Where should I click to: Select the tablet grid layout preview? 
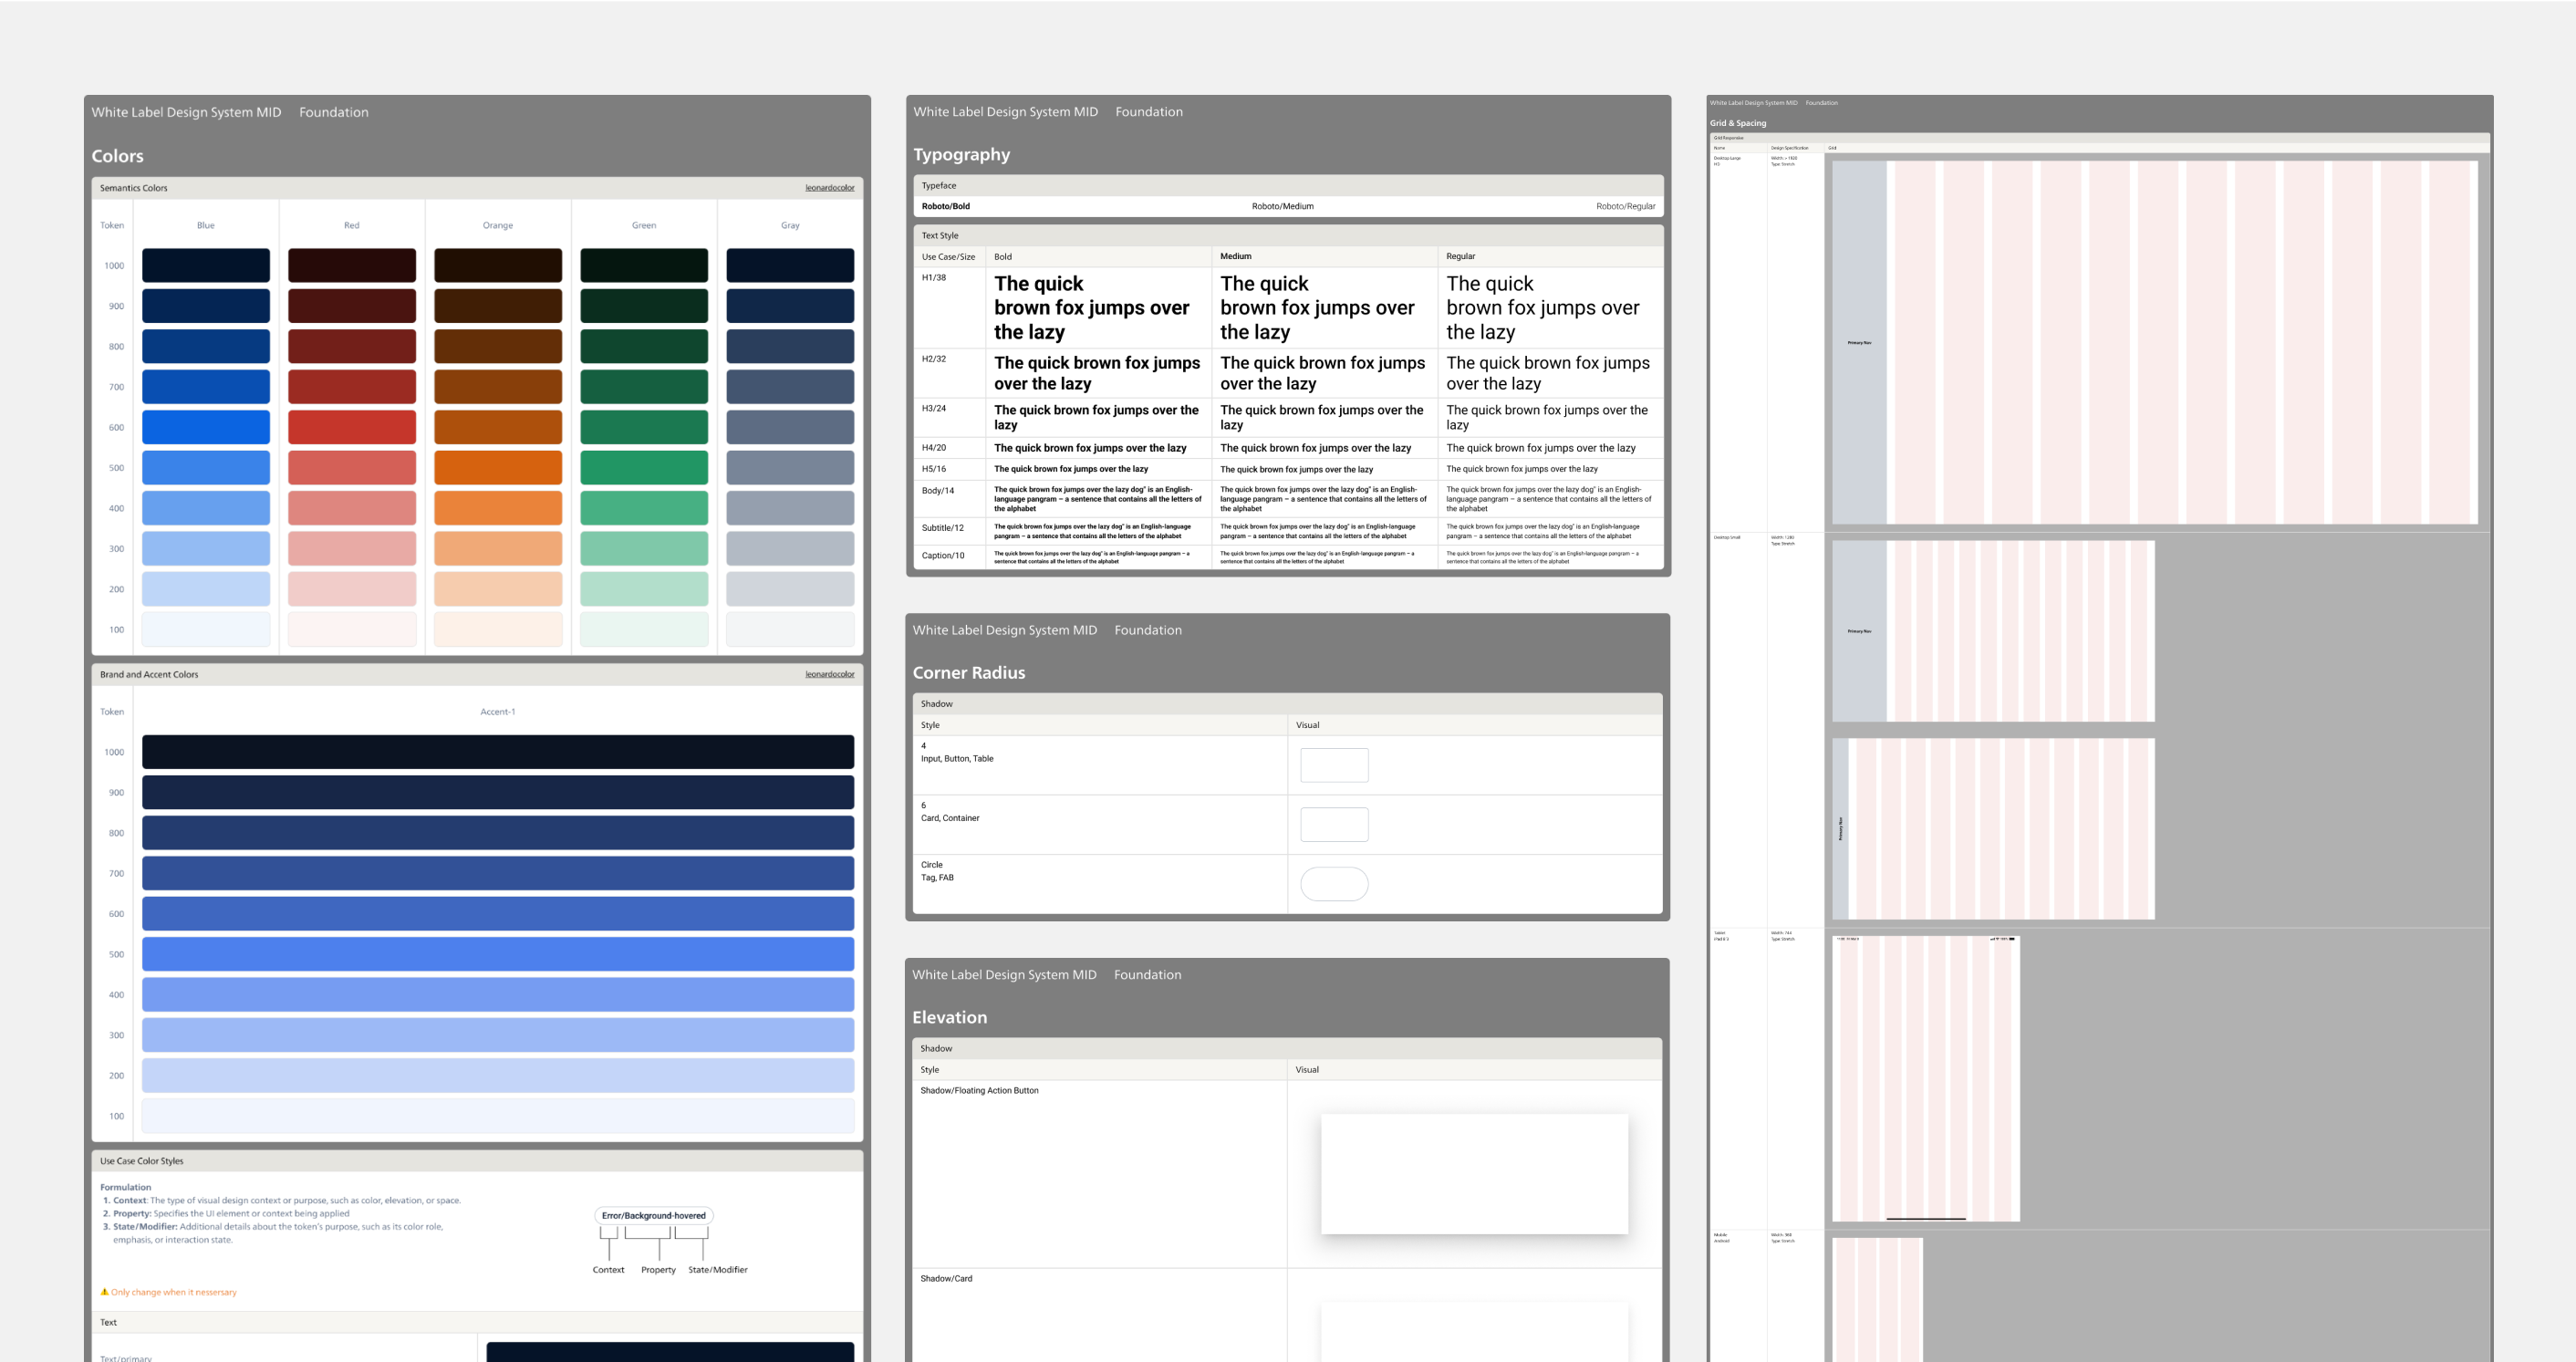click(x=1926, y=1078)
